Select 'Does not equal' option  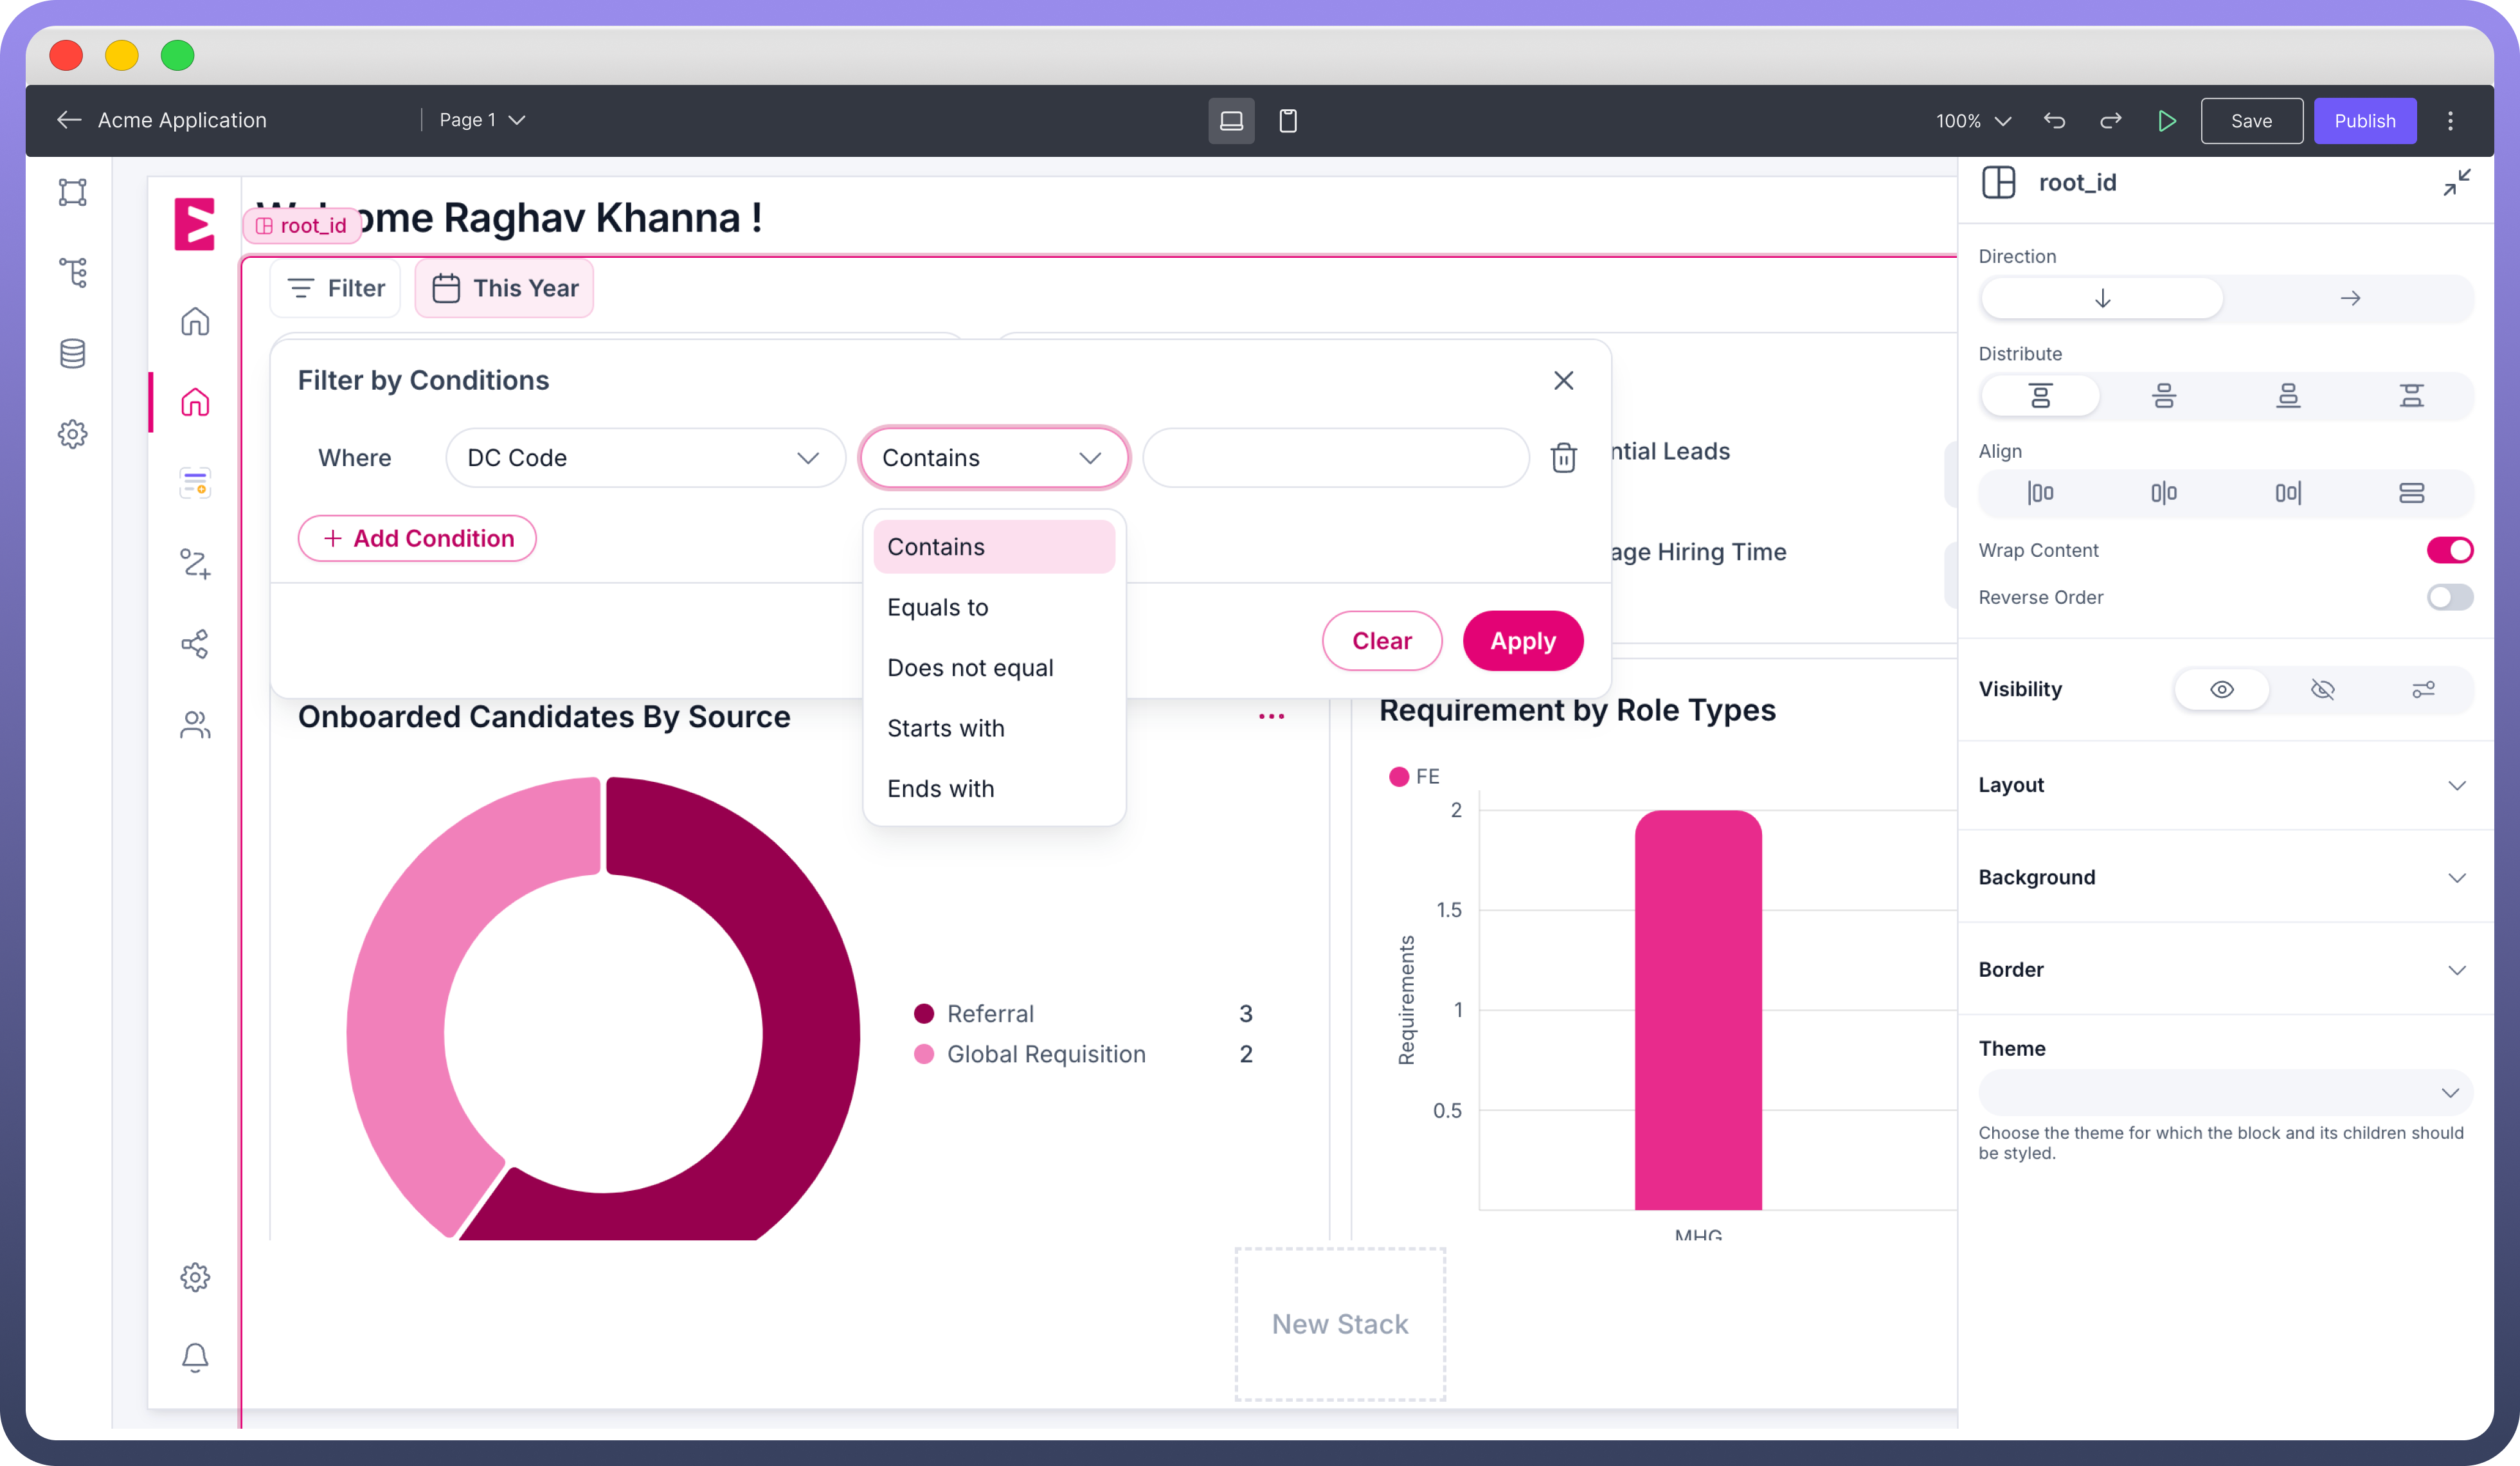coord(969,668)
